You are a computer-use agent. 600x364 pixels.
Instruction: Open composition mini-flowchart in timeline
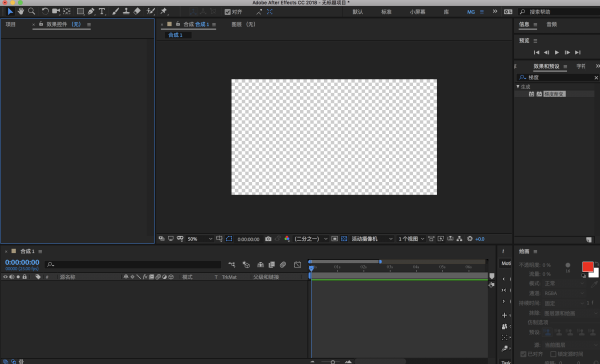click(232, 264)
